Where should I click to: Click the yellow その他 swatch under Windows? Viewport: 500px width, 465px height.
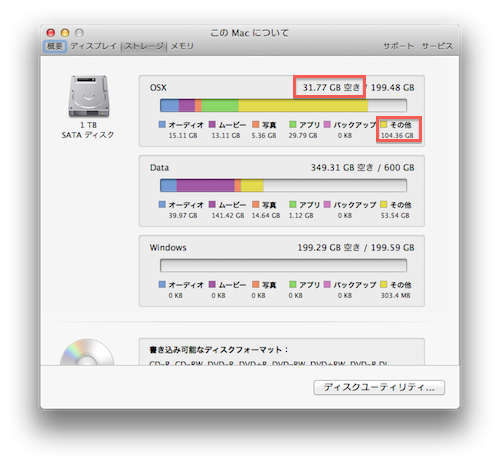[384, 284]
